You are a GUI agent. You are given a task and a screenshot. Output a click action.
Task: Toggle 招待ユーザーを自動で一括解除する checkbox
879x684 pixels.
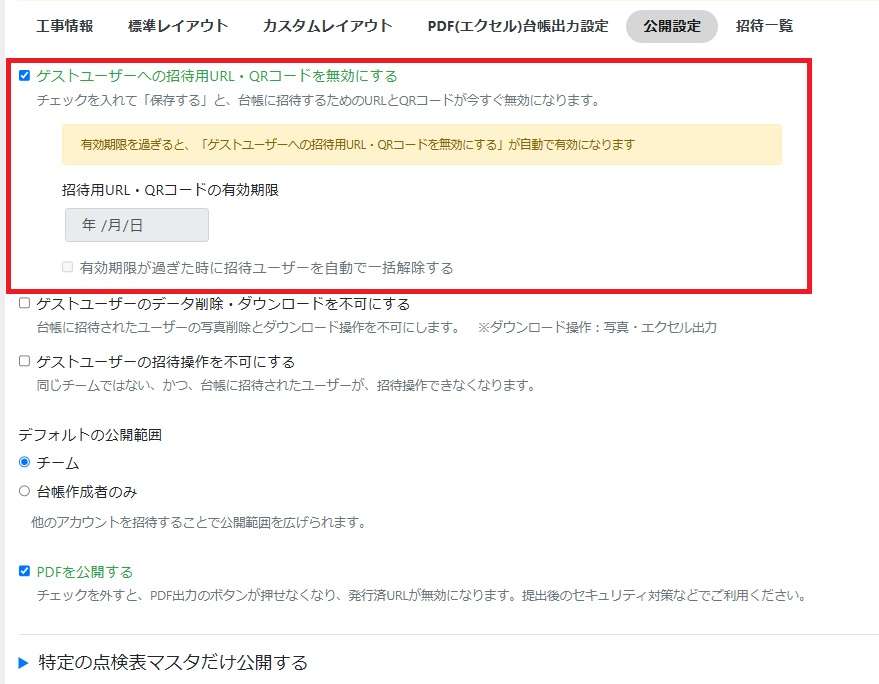tap(68, 267)
